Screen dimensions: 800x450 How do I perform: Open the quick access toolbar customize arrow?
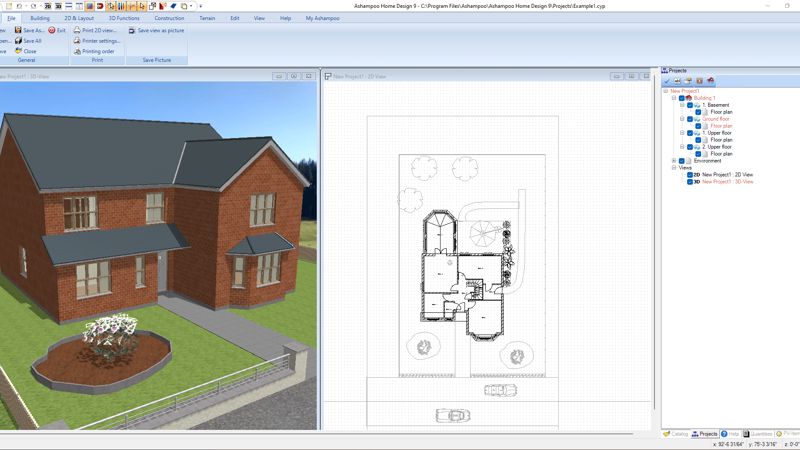point(201,6)
